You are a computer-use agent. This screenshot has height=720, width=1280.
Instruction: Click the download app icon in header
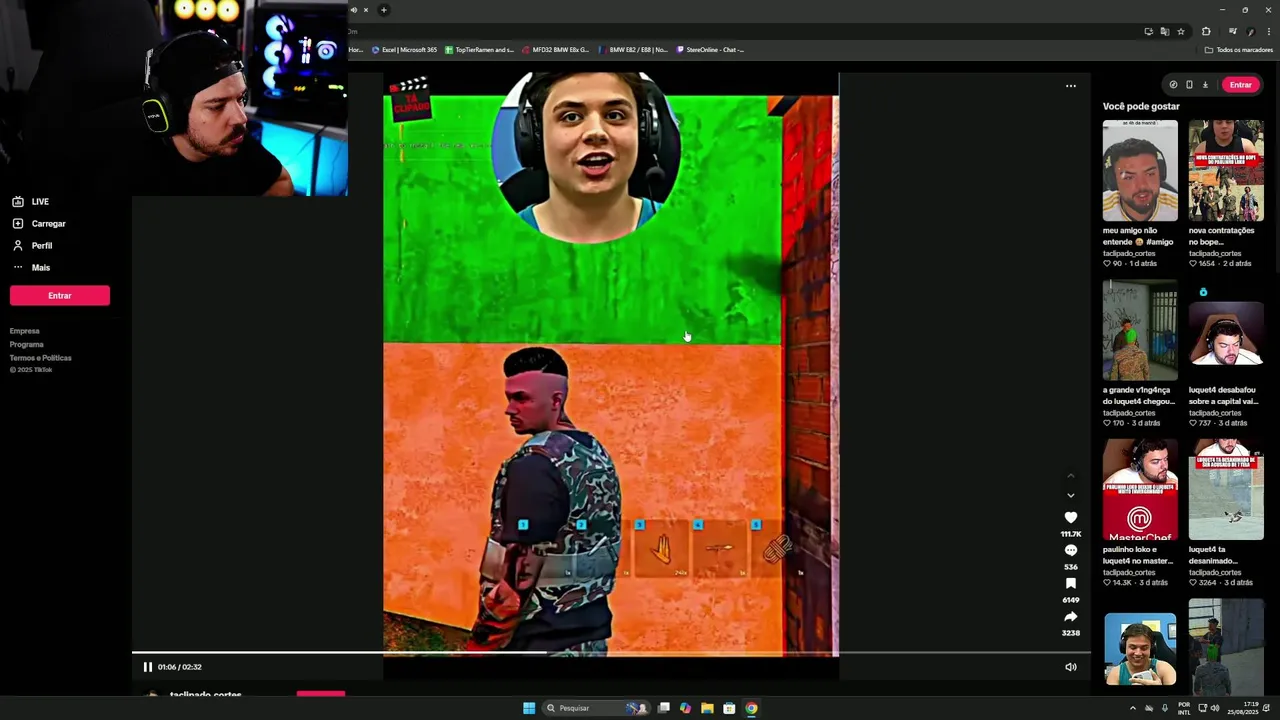pyautogui.click(x=1205, y=85)
